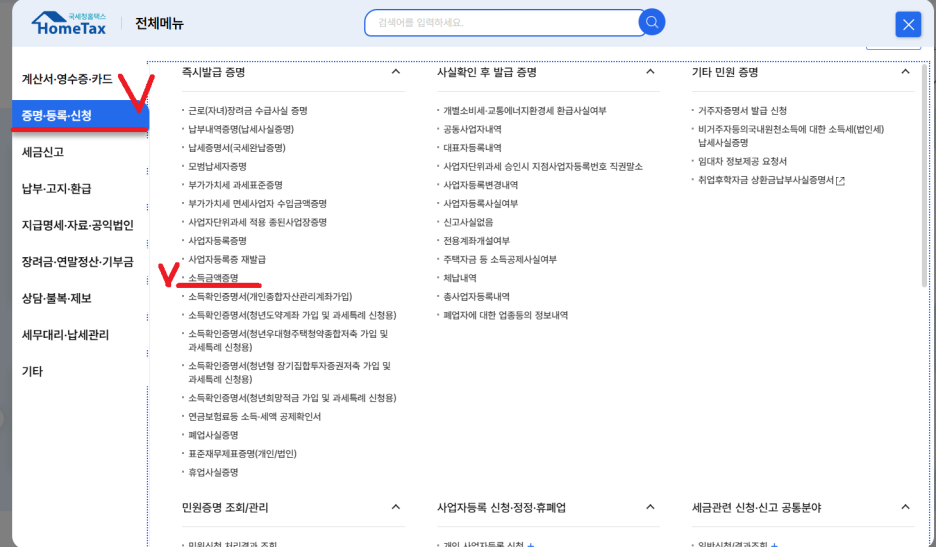The image size is (936, 547).
Task: Open 소득확인증명서(청년형 장기집합투자증권저축) link
Action: [290, 372]
